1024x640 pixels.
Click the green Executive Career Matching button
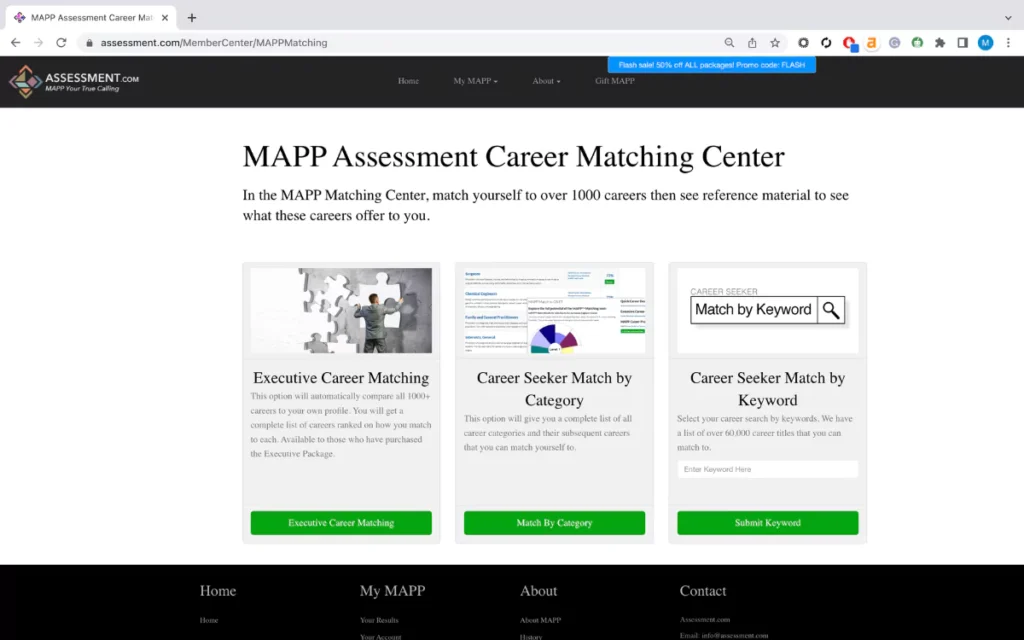341,522
